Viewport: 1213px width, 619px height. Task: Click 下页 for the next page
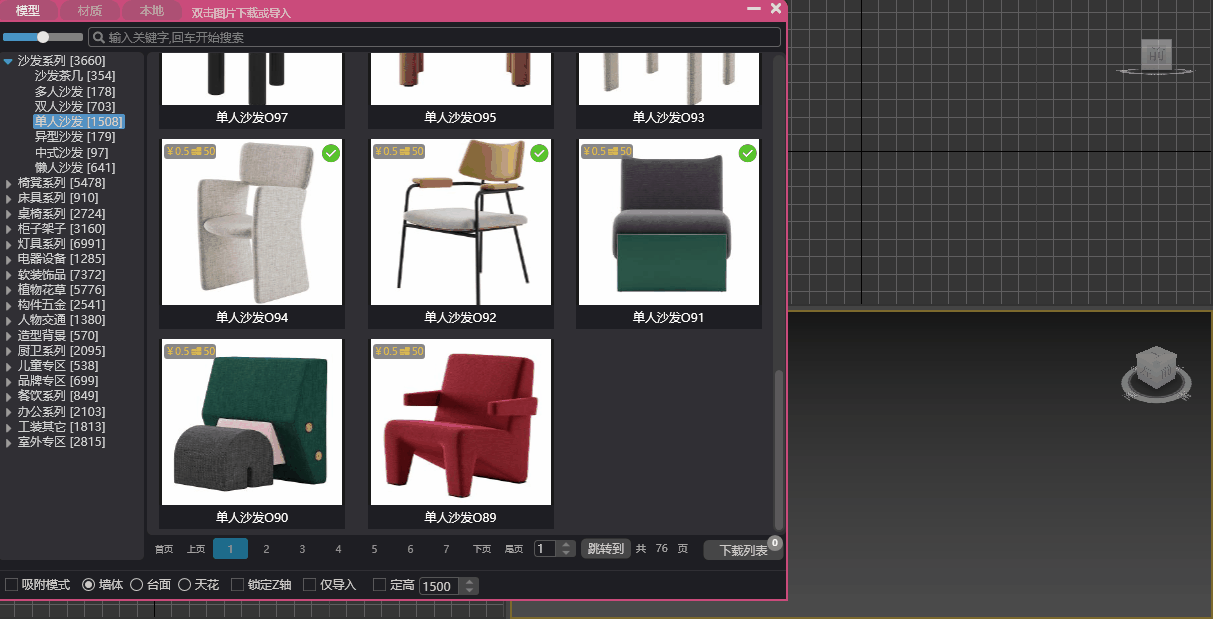pos(482,549)
